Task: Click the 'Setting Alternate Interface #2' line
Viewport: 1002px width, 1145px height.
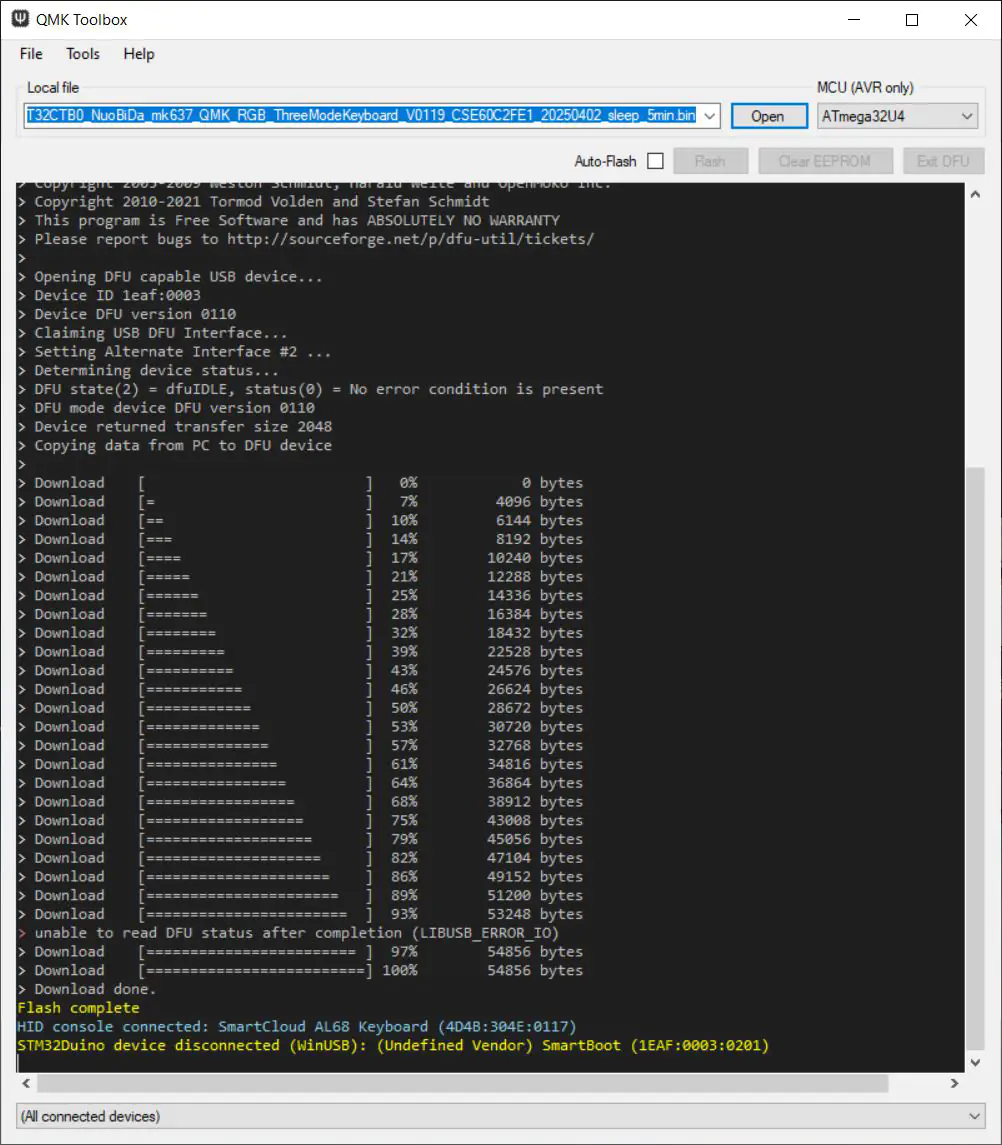Action: click(x=175, y=351)
